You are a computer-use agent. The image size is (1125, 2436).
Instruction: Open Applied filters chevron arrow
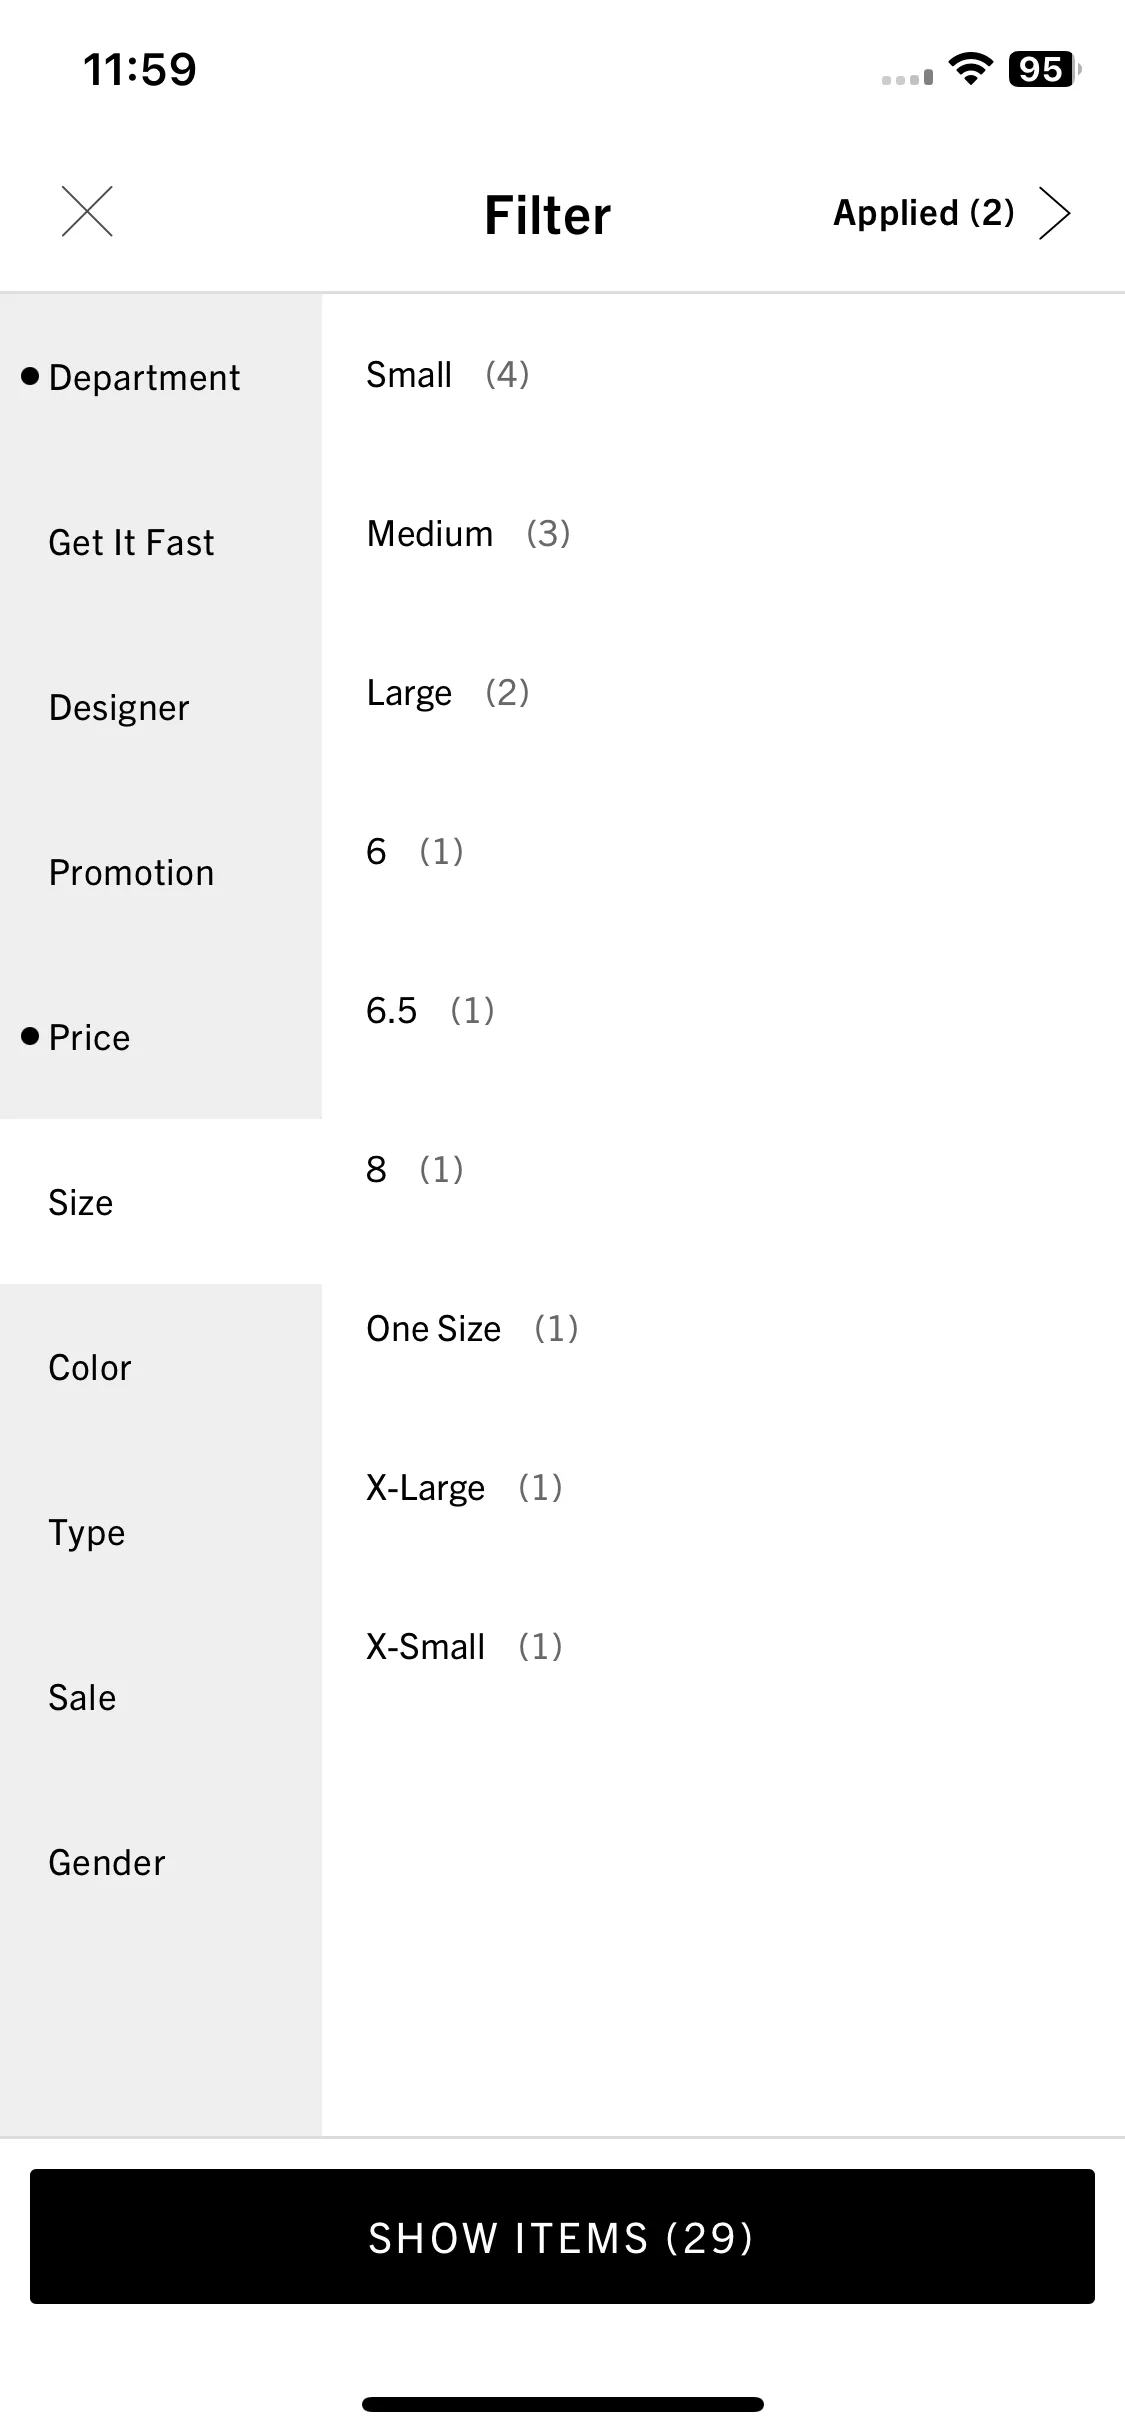click(x=1054, y=213)
